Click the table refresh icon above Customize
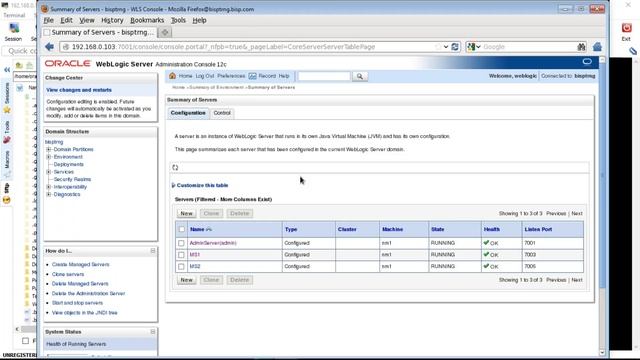 point(175,167)
